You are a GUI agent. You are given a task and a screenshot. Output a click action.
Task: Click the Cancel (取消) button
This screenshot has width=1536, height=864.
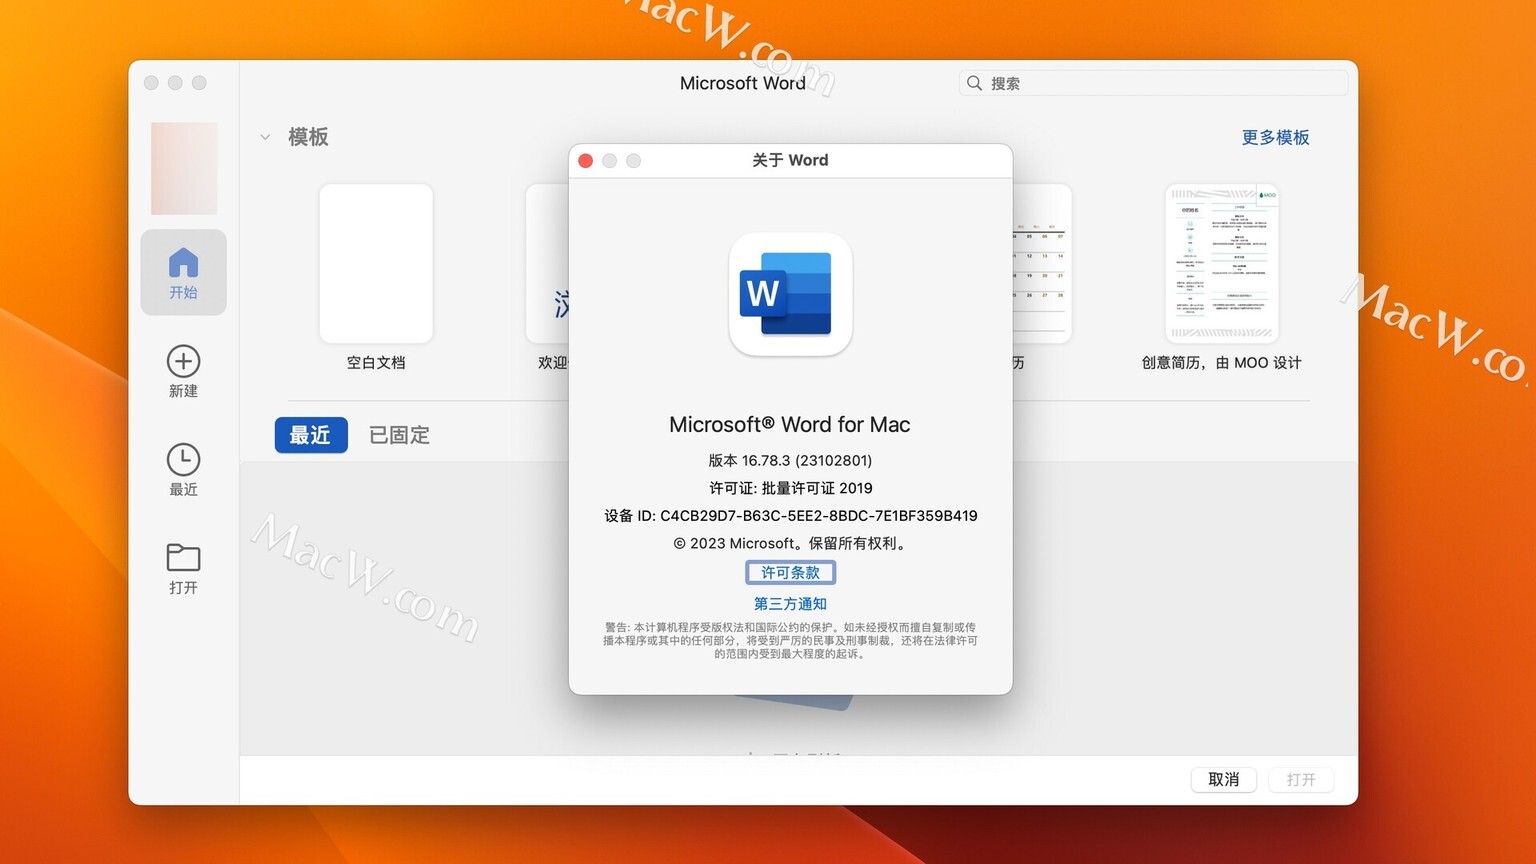point(1223,779)
